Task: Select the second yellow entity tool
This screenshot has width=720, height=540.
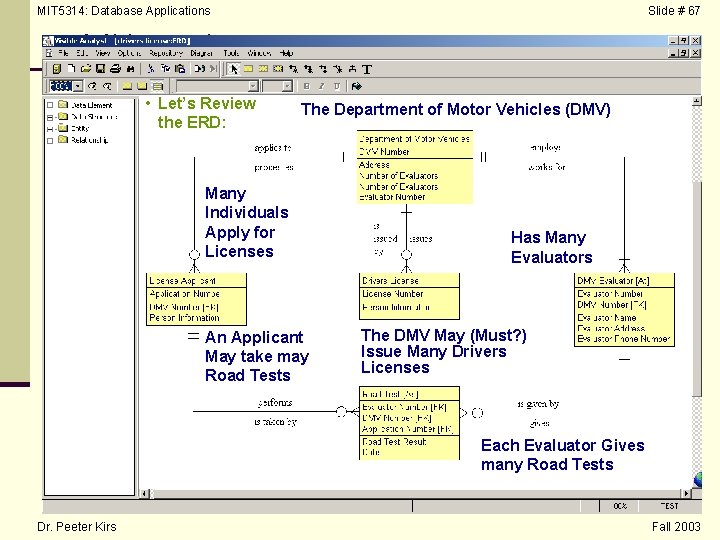Action: pyautogui.click(x=263, y=69)
